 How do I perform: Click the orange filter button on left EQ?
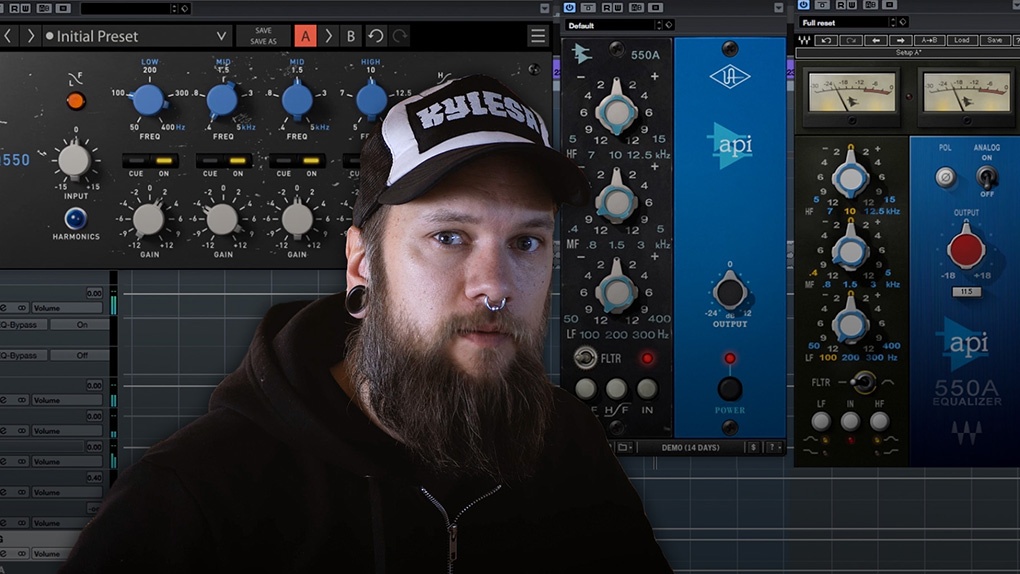point(75,101)
